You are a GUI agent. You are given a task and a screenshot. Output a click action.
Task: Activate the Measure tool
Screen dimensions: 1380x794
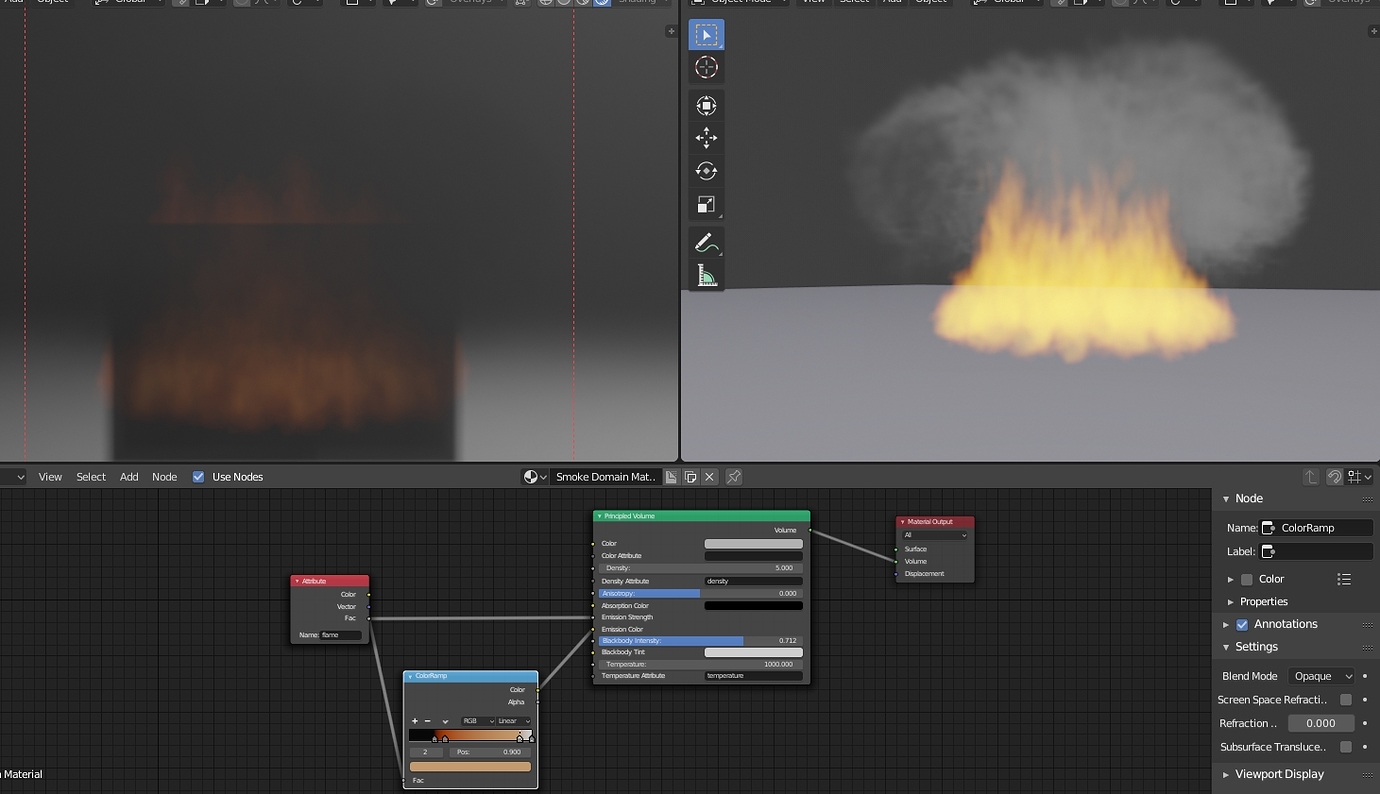[707, 273]
